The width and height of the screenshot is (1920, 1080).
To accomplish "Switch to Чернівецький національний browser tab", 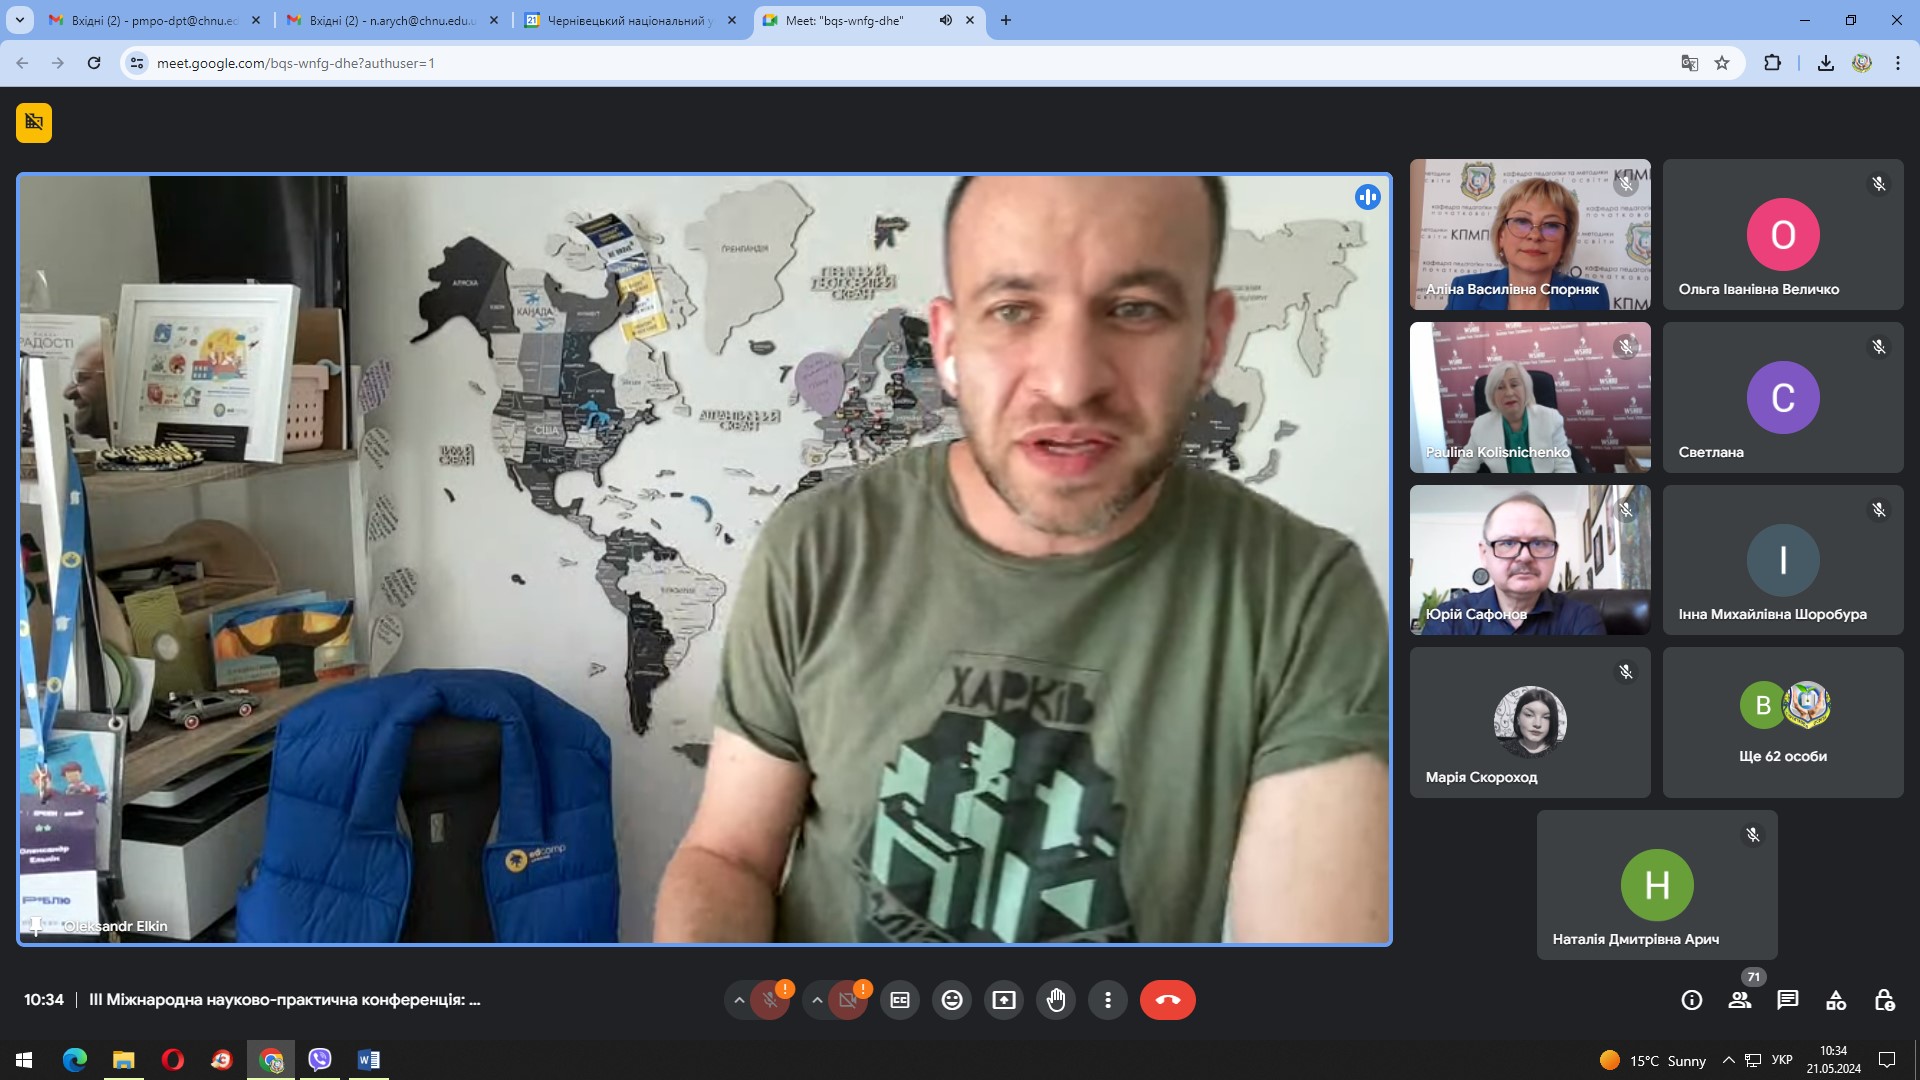I will pyautogui.click(x=630, y=20).
